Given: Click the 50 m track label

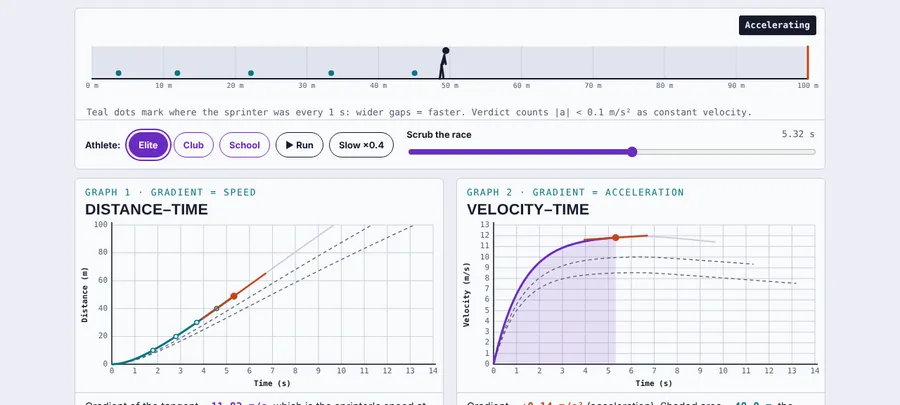Looking at the screenshot, I should [449, 85].
